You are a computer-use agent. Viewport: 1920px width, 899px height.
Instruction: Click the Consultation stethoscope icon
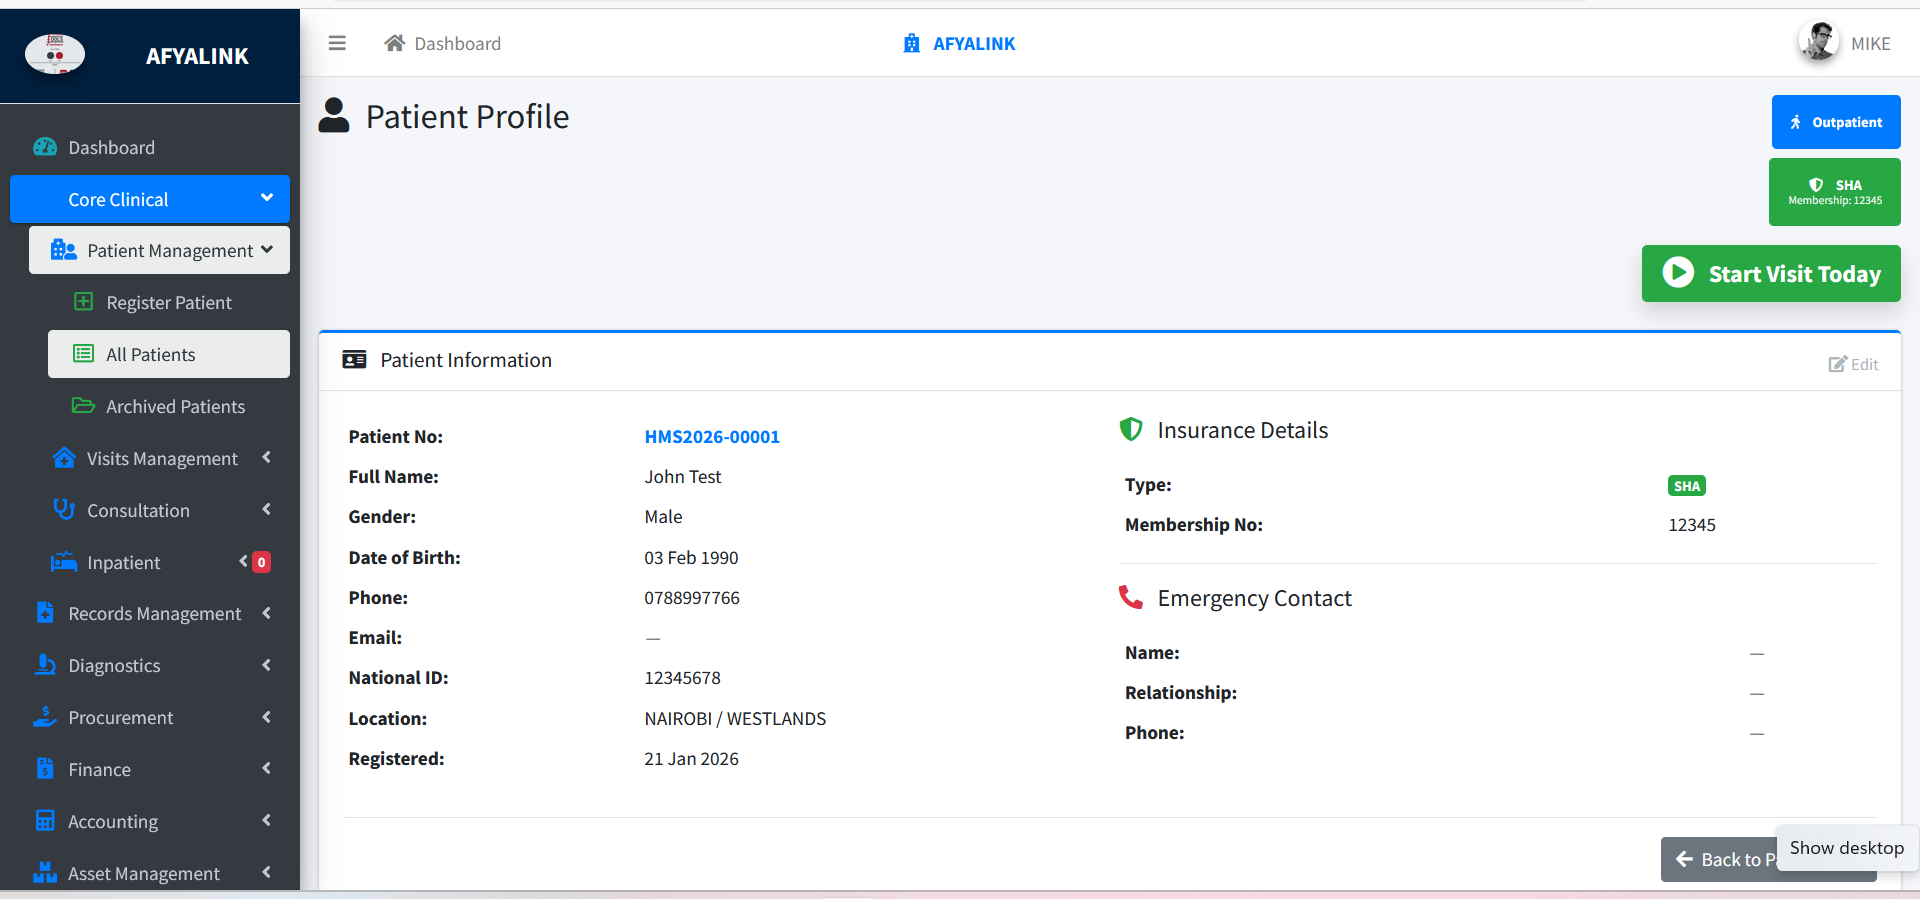64,510
